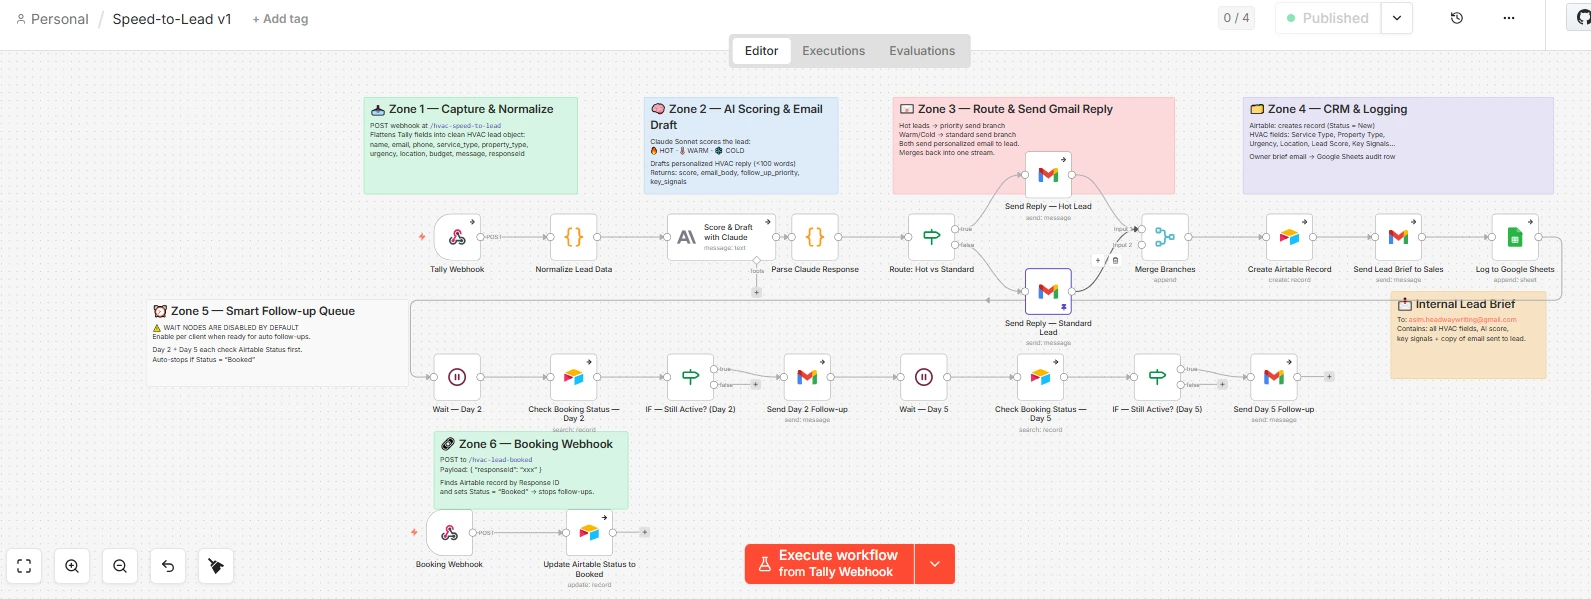Select the Send Lead Brief to Sales node
This screenshot has width=1591, height=599.
1398,237
